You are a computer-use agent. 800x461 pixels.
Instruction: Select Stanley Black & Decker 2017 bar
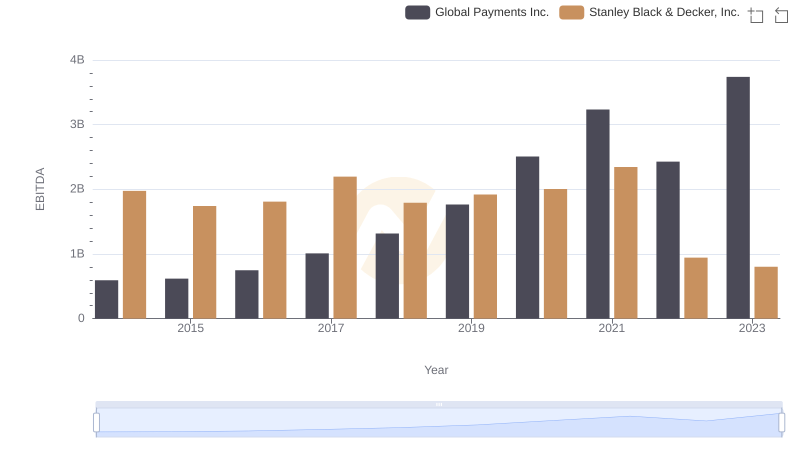click(345, 248)
